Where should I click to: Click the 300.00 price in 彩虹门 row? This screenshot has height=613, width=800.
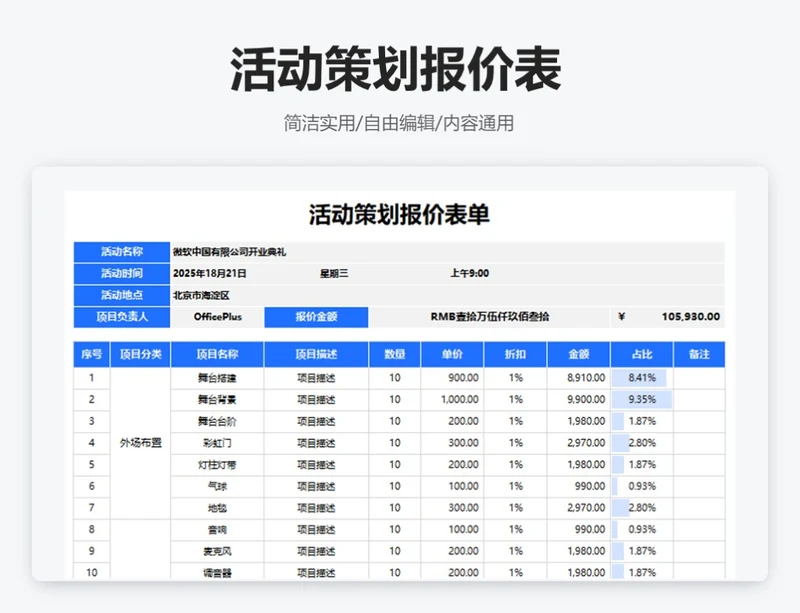pos(463,443)
